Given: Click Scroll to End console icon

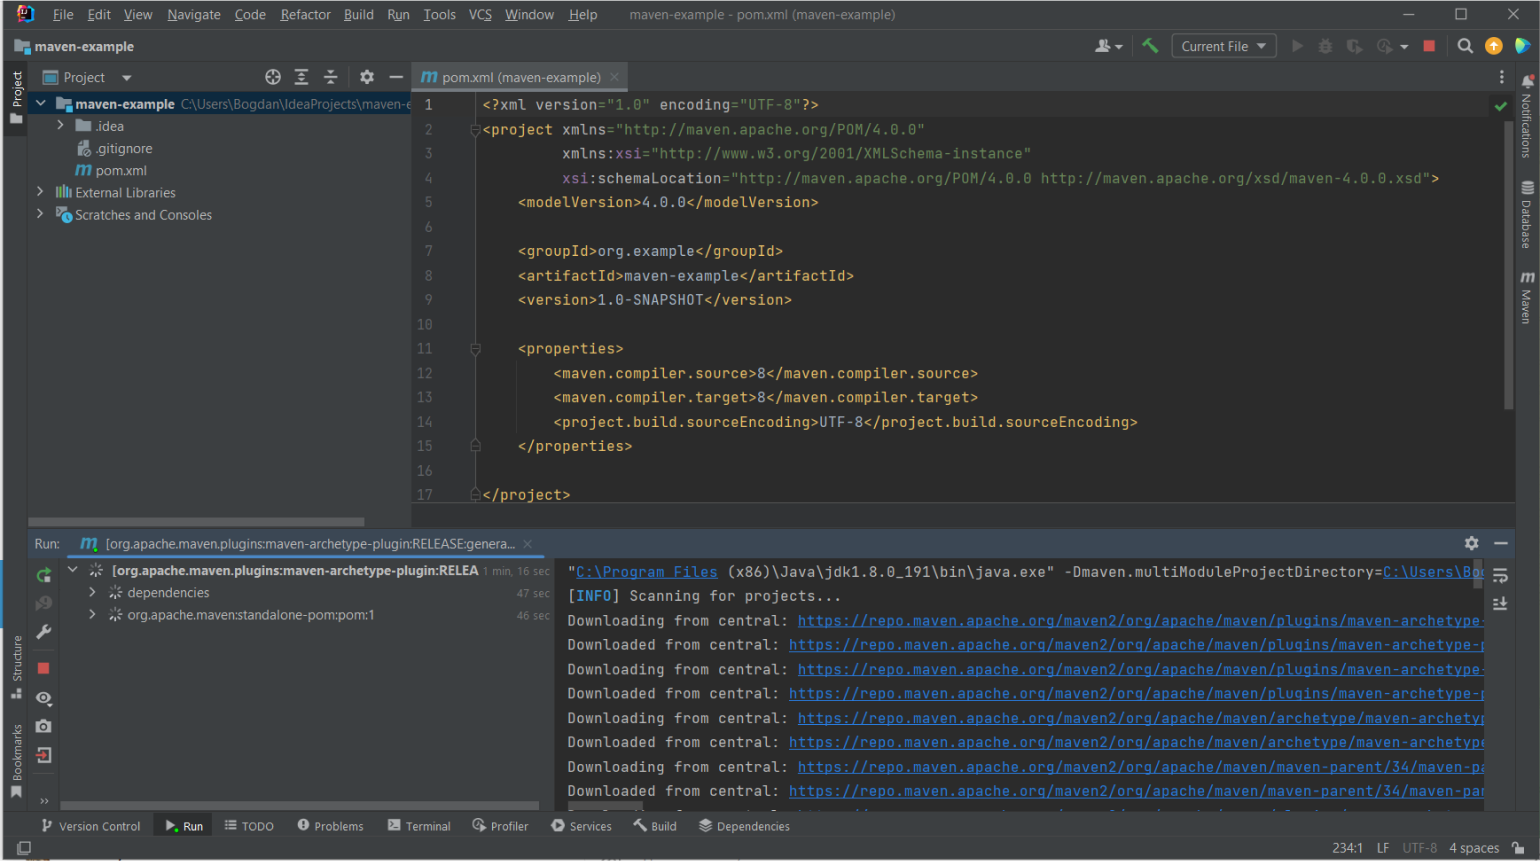Looking at the screenshot, I should (x=1500, y=603).
